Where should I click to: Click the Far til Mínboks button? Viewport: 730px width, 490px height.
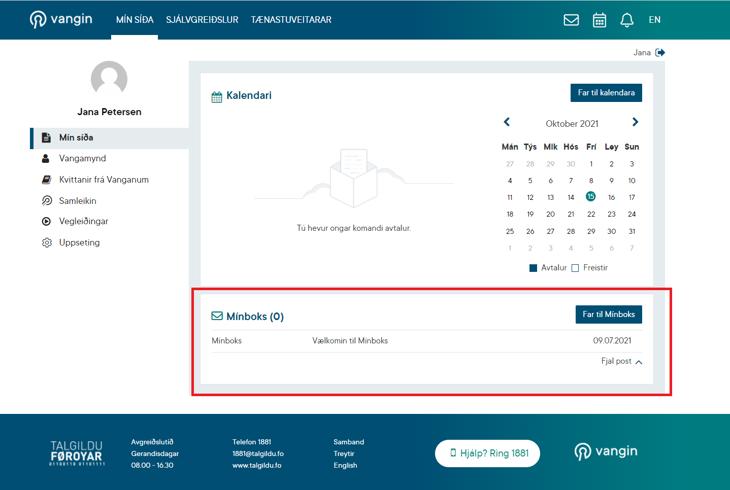608,314
